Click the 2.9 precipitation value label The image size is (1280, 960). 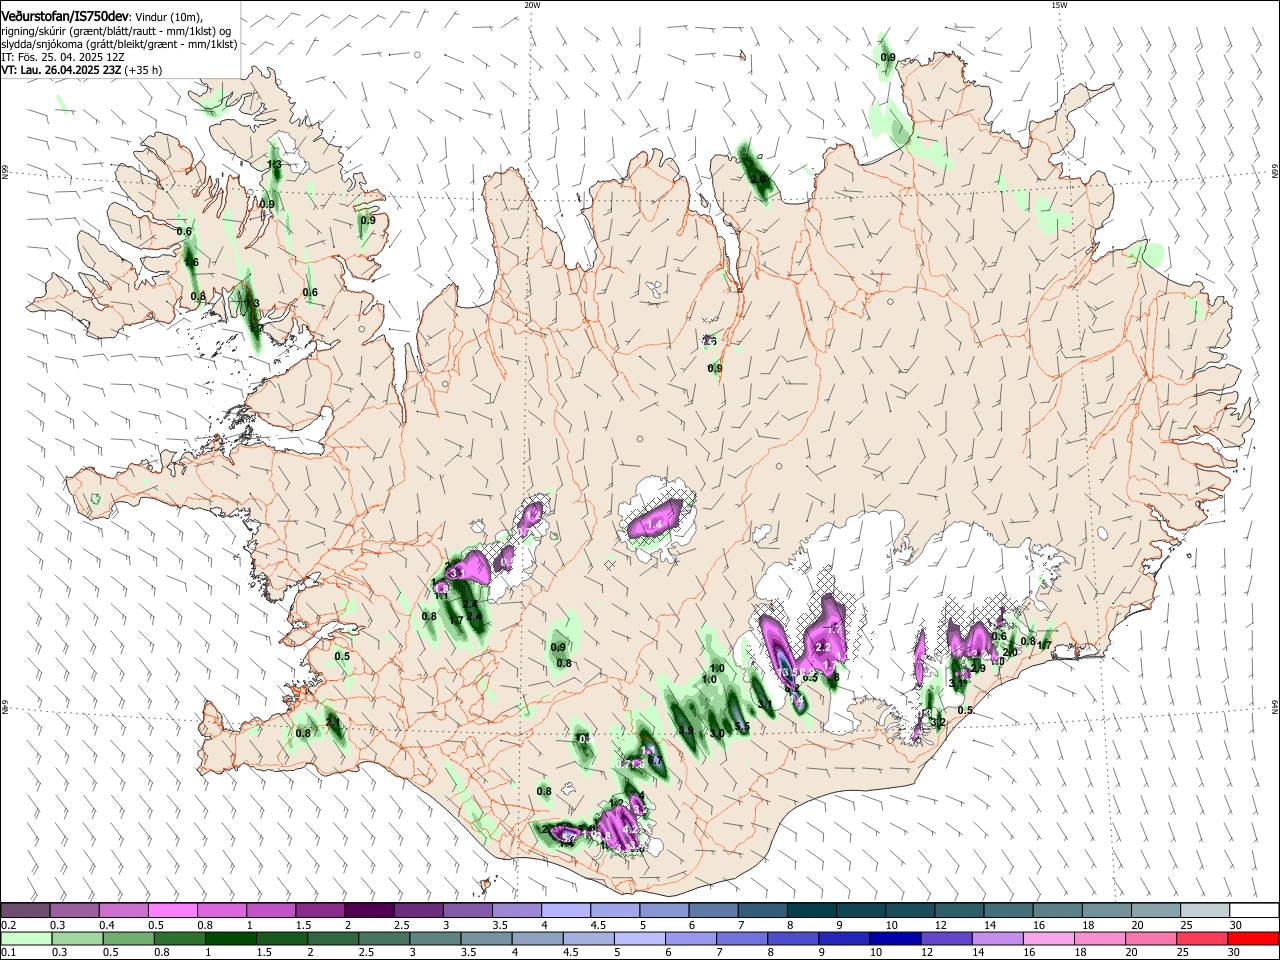coord(978,668)
